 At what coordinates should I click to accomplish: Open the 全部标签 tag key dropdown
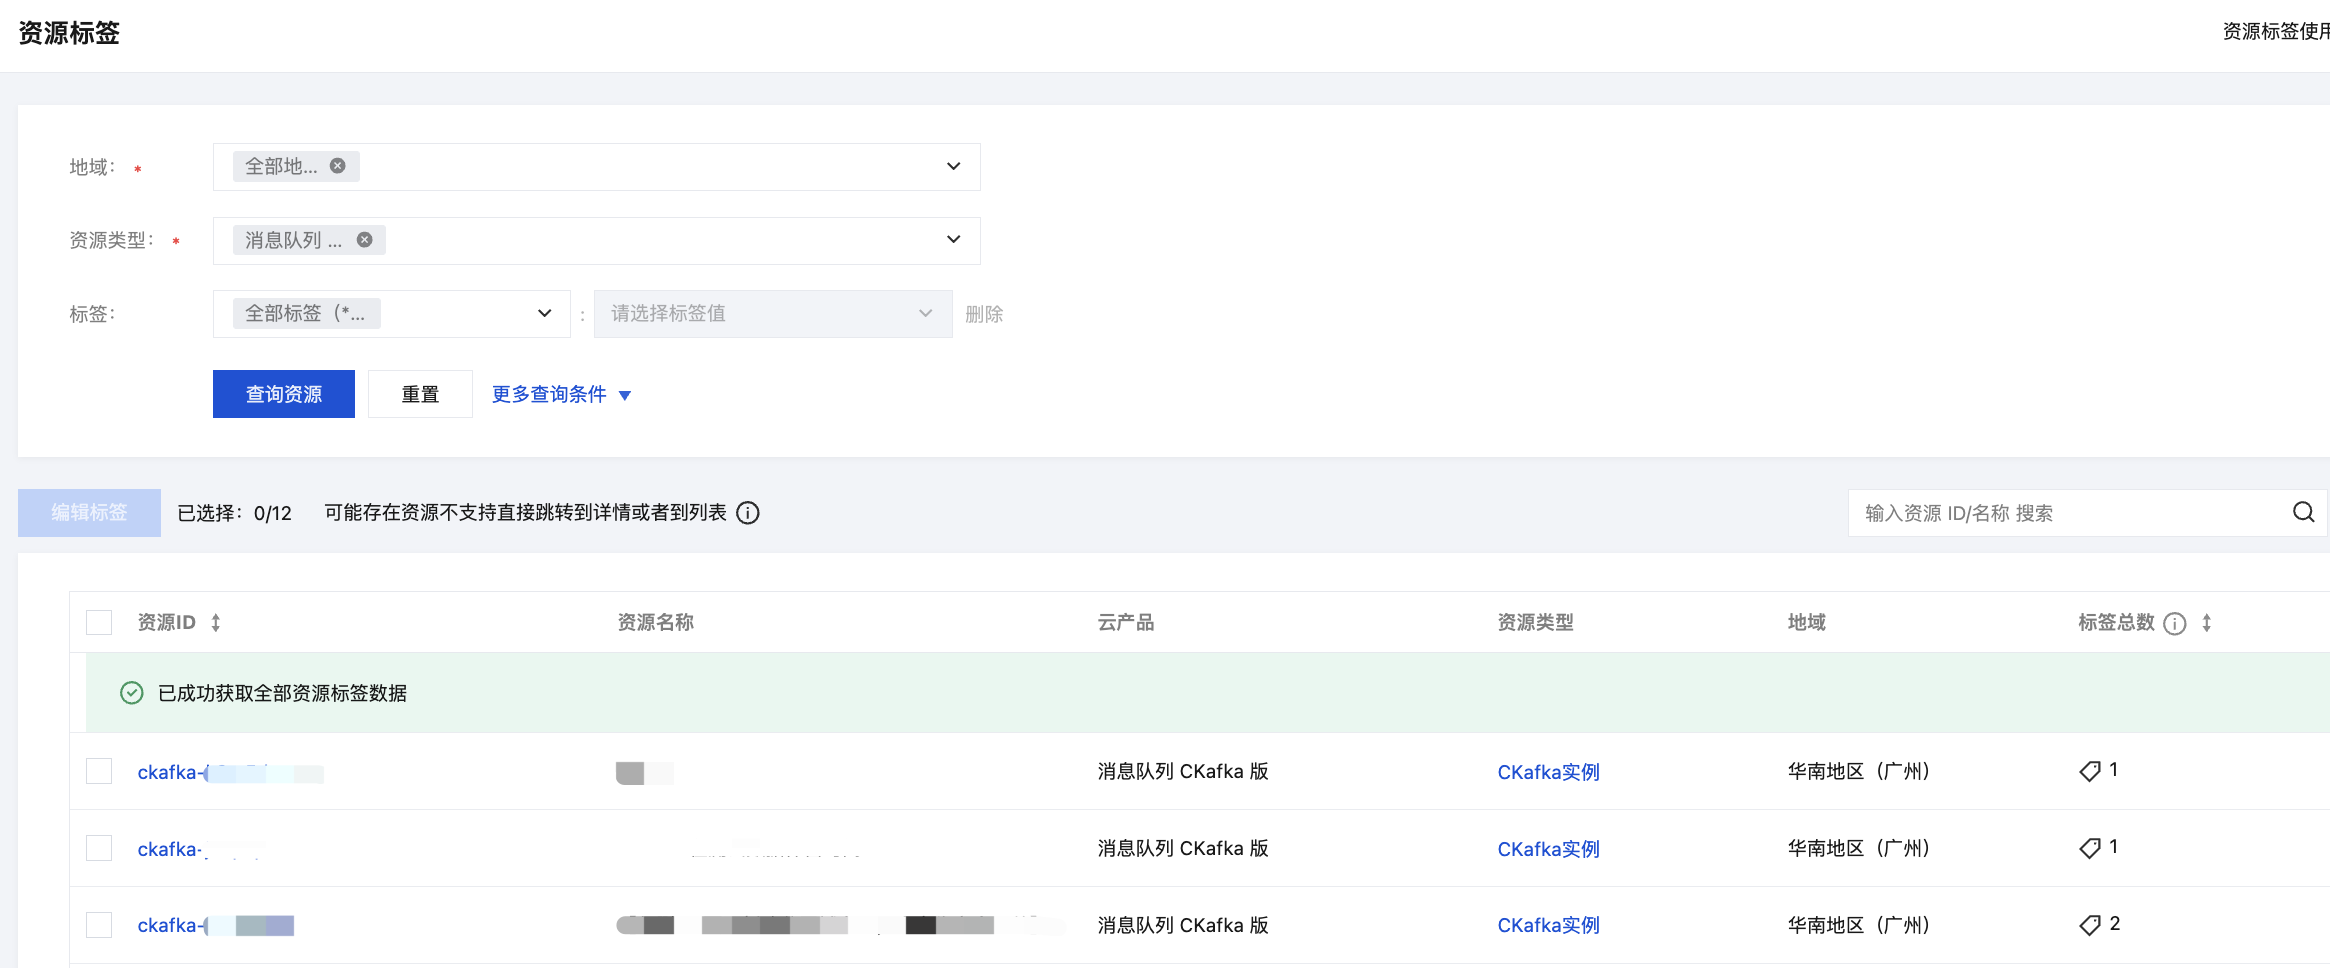(x=544, y=314)
